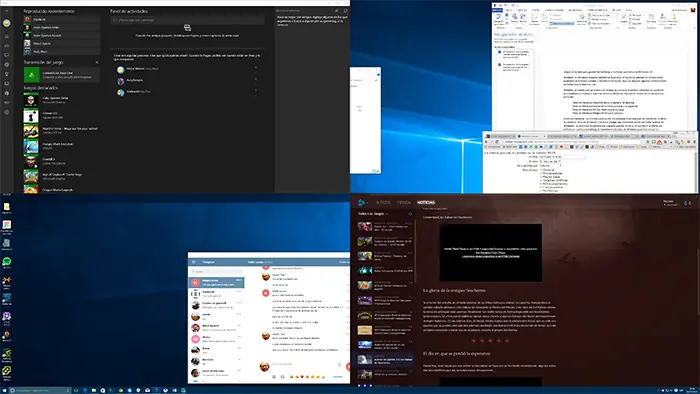Go to Home in Xbox sidebar
This screenshot has width=700, height=394.
(x=7, y=36)
